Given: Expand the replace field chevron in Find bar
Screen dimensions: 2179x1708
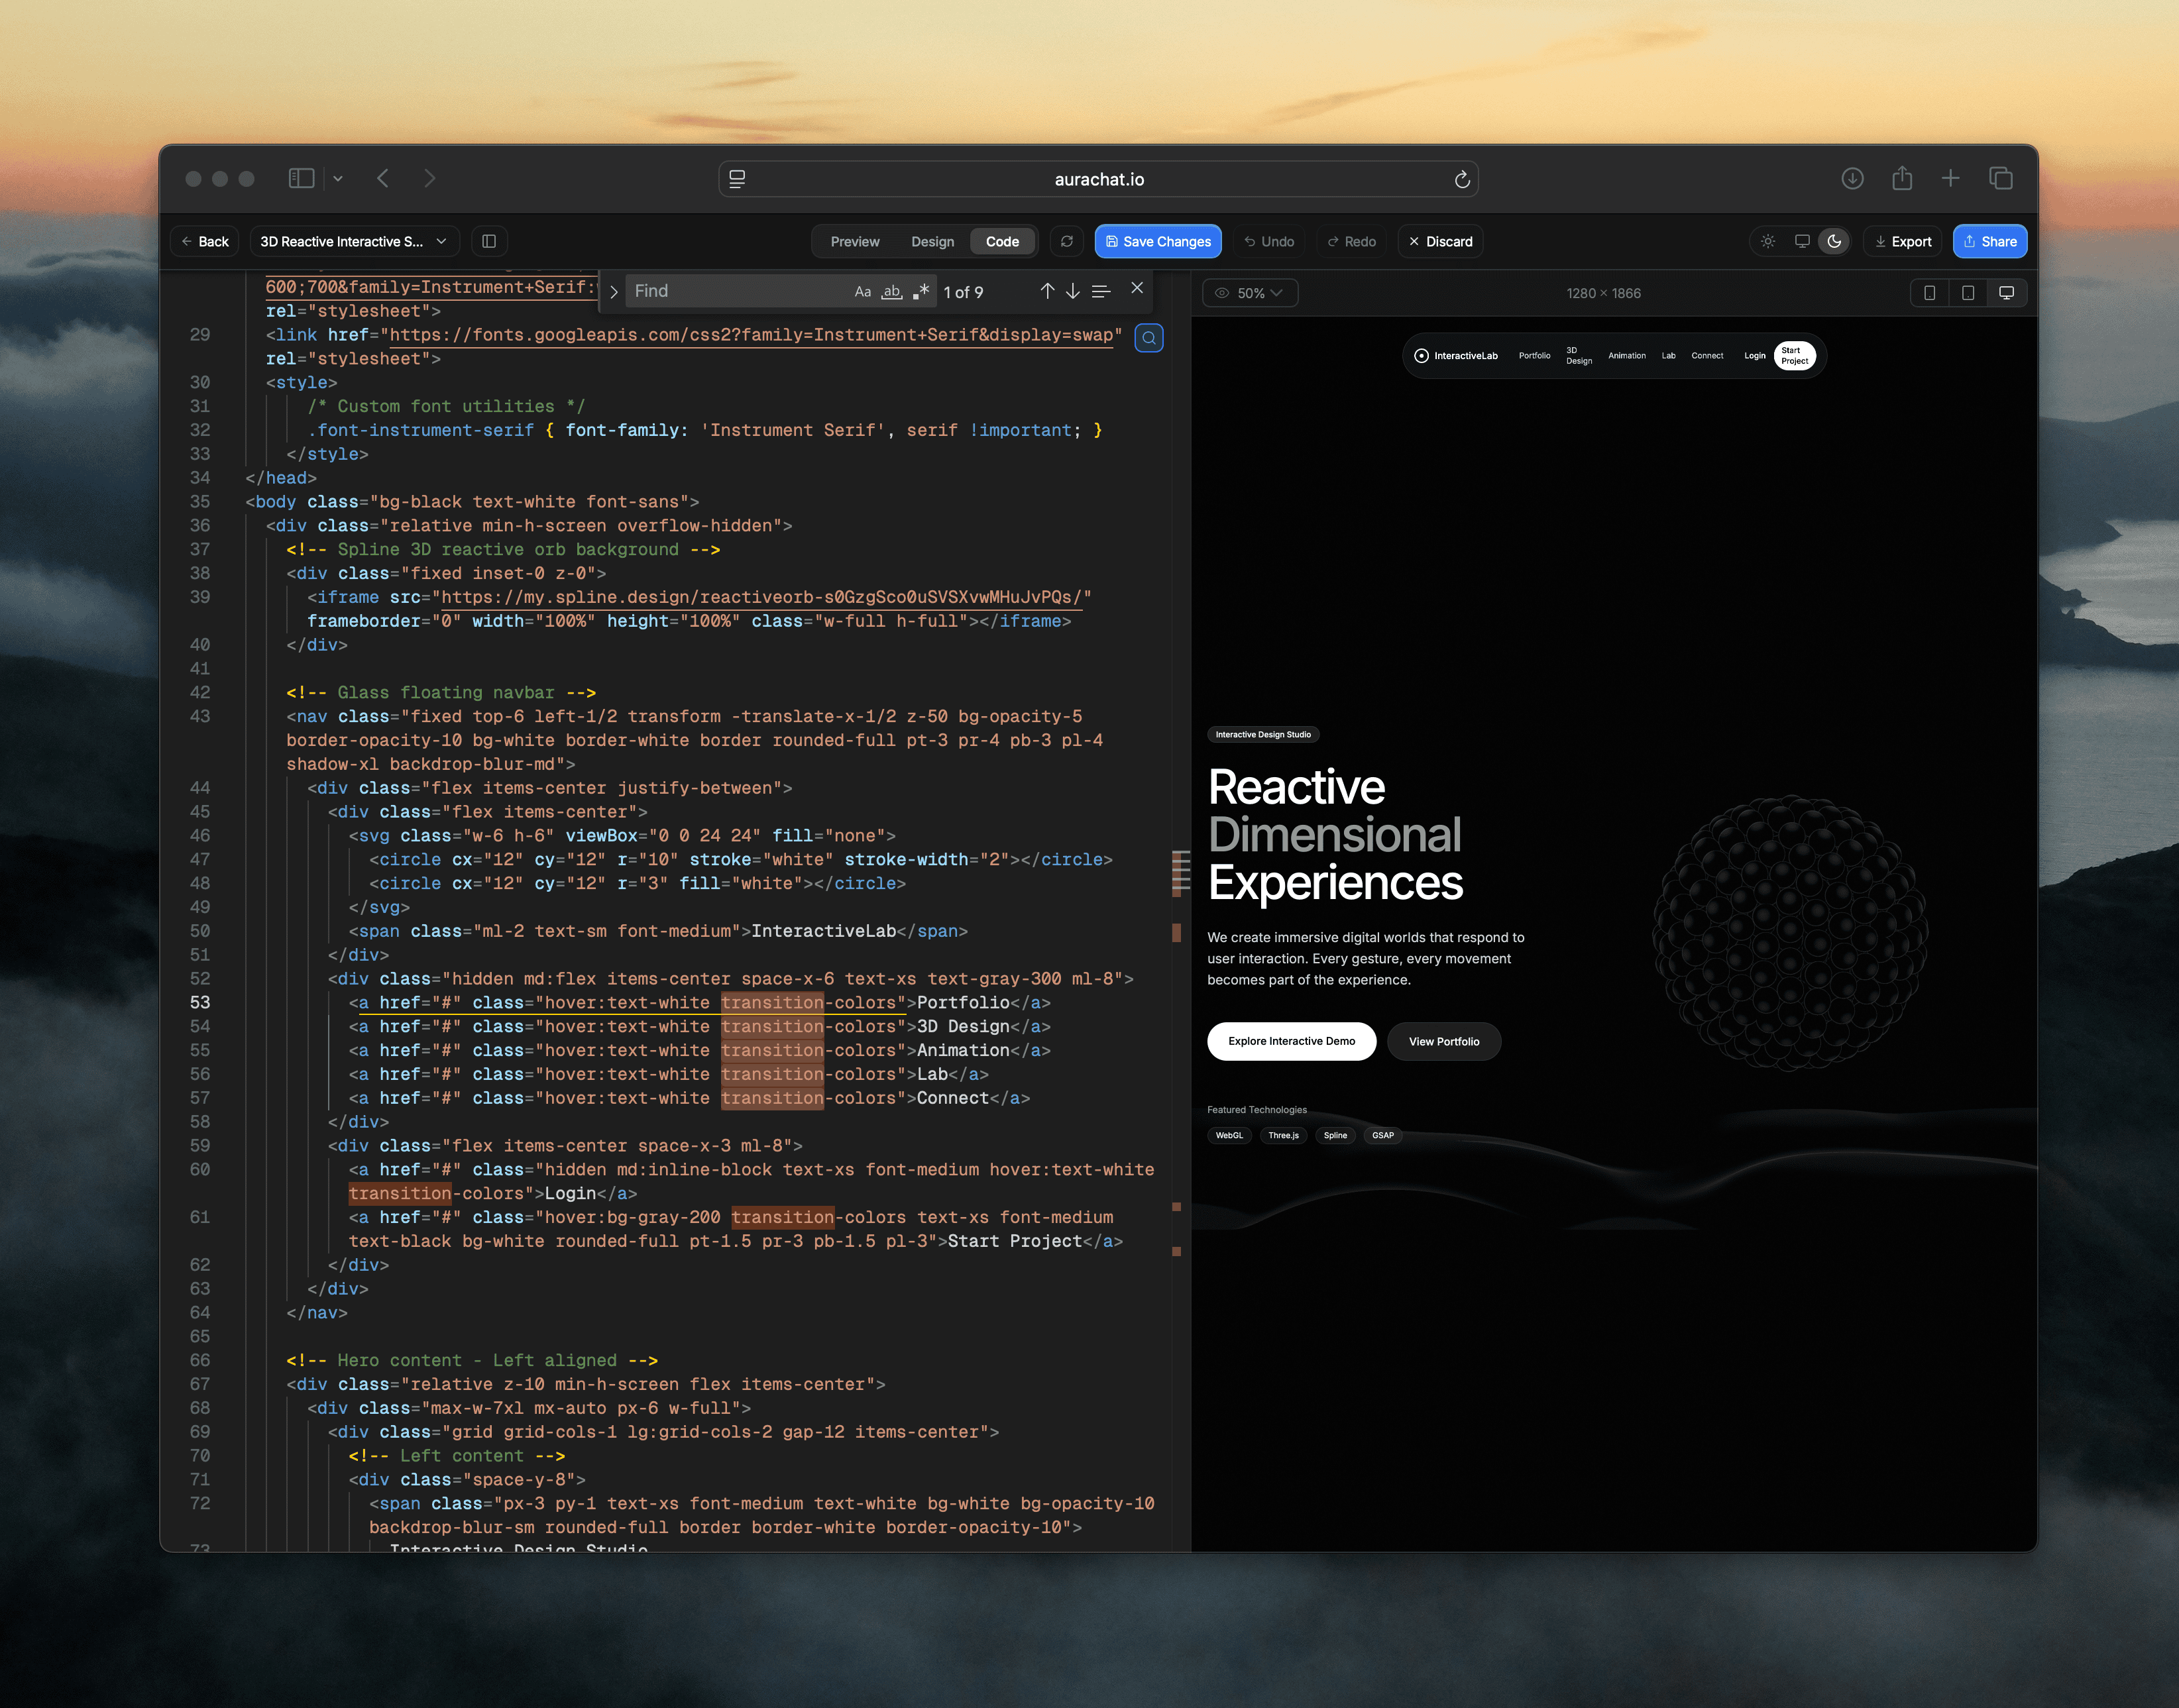Looking at the screenshot, I should [x=614, y=292].
